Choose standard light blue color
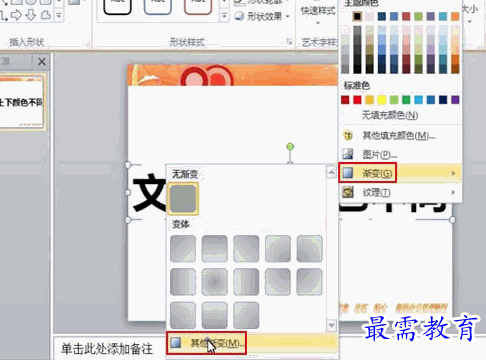The height and width of the screenshot is (360, 486). tap(418, 100)
